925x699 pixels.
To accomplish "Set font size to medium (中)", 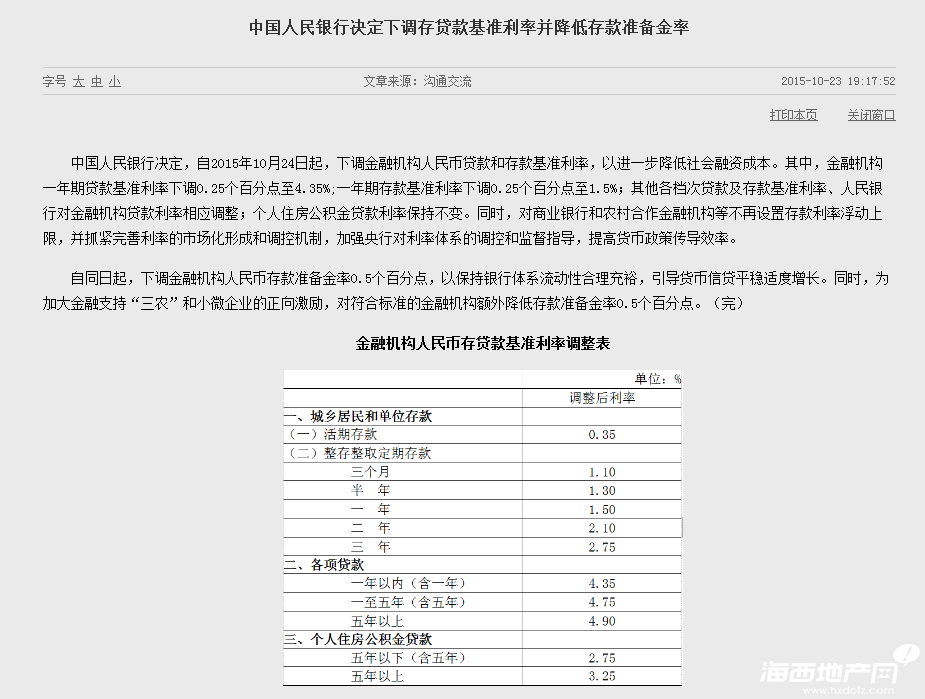I will (97, 81).
